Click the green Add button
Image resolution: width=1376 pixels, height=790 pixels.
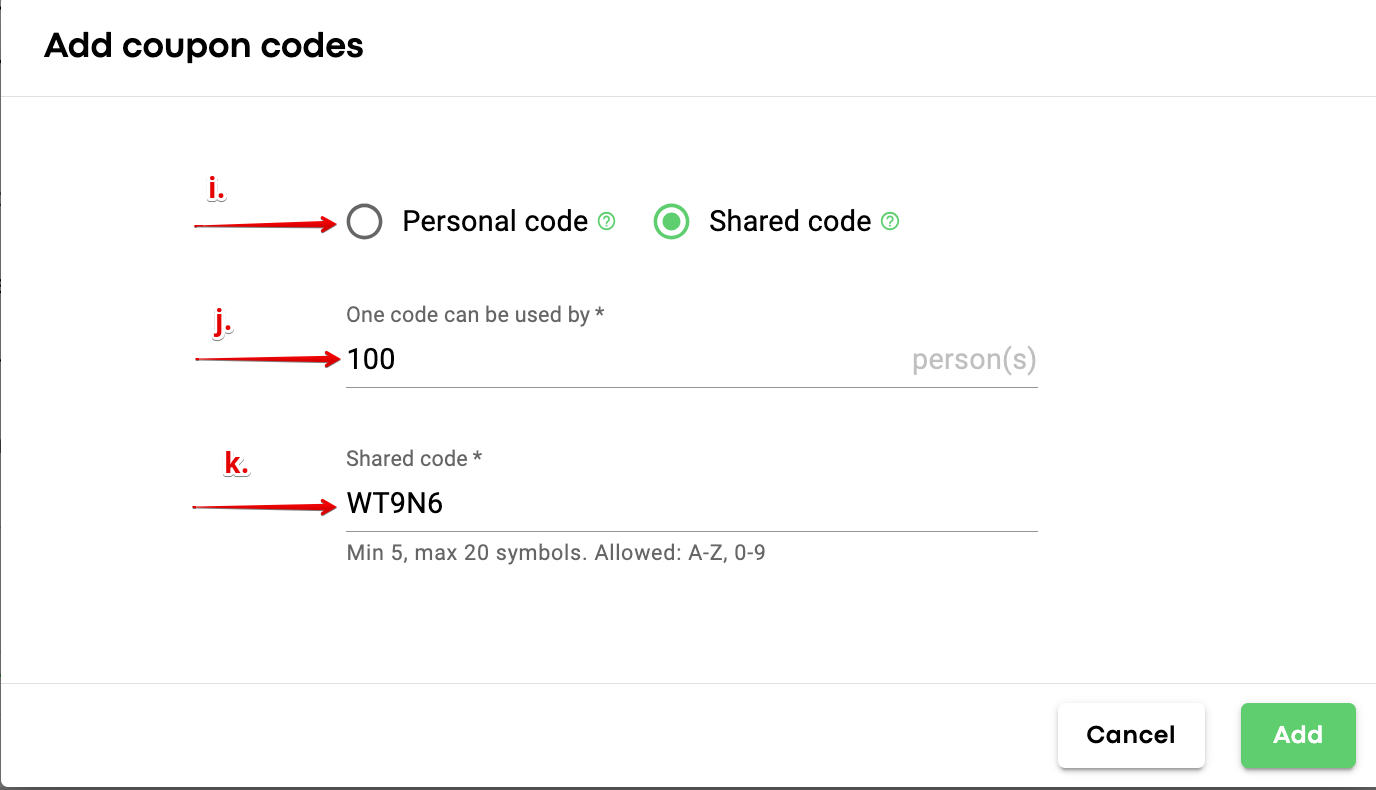[x=1297, y=735]
